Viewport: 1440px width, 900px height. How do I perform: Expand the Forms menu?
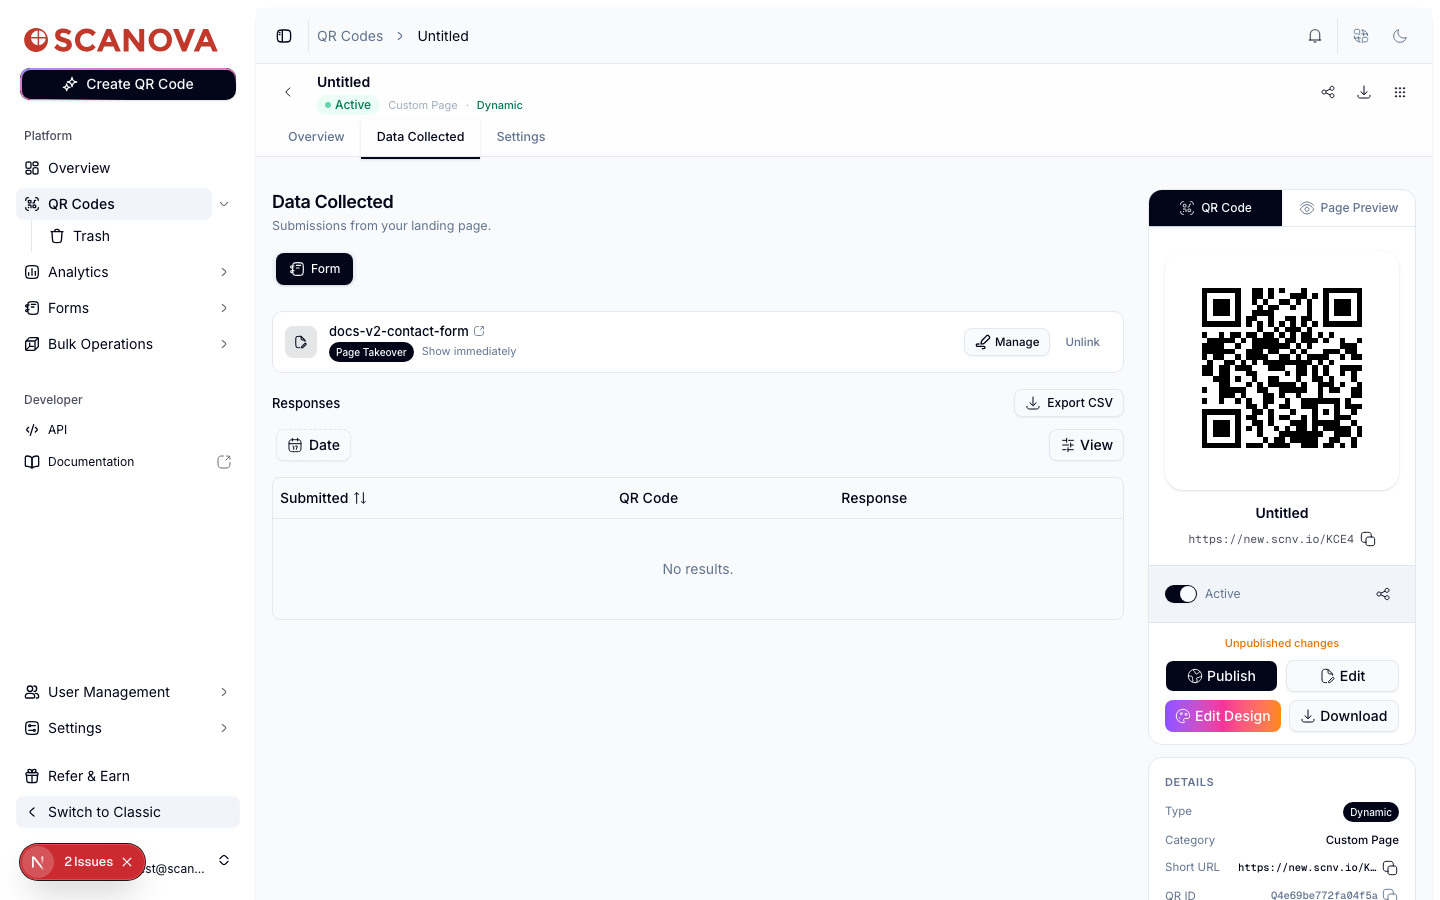click(x=224, y=308)
